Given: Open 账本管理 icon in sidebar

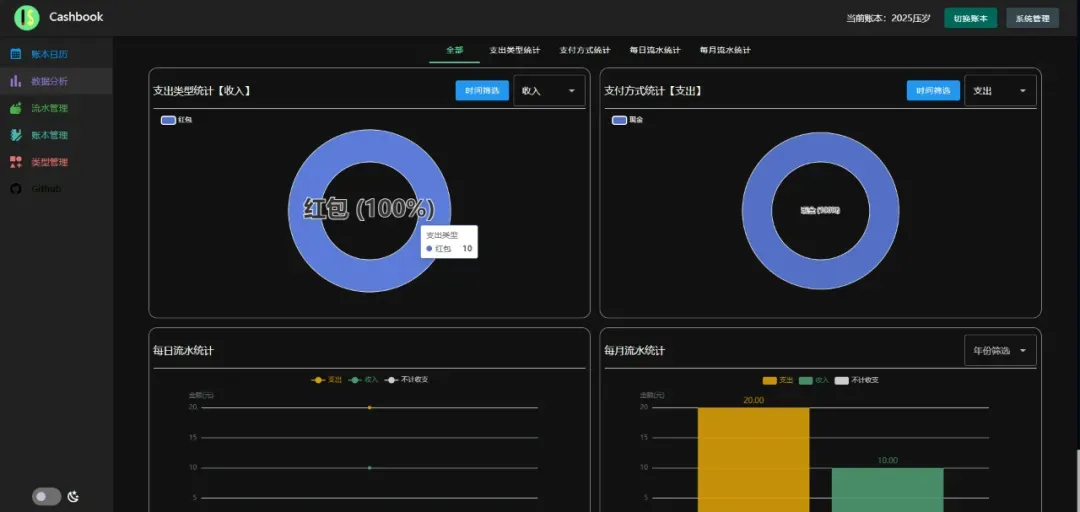Looking at the screenshot, I should pyautogui.click(x=16, y=135).
